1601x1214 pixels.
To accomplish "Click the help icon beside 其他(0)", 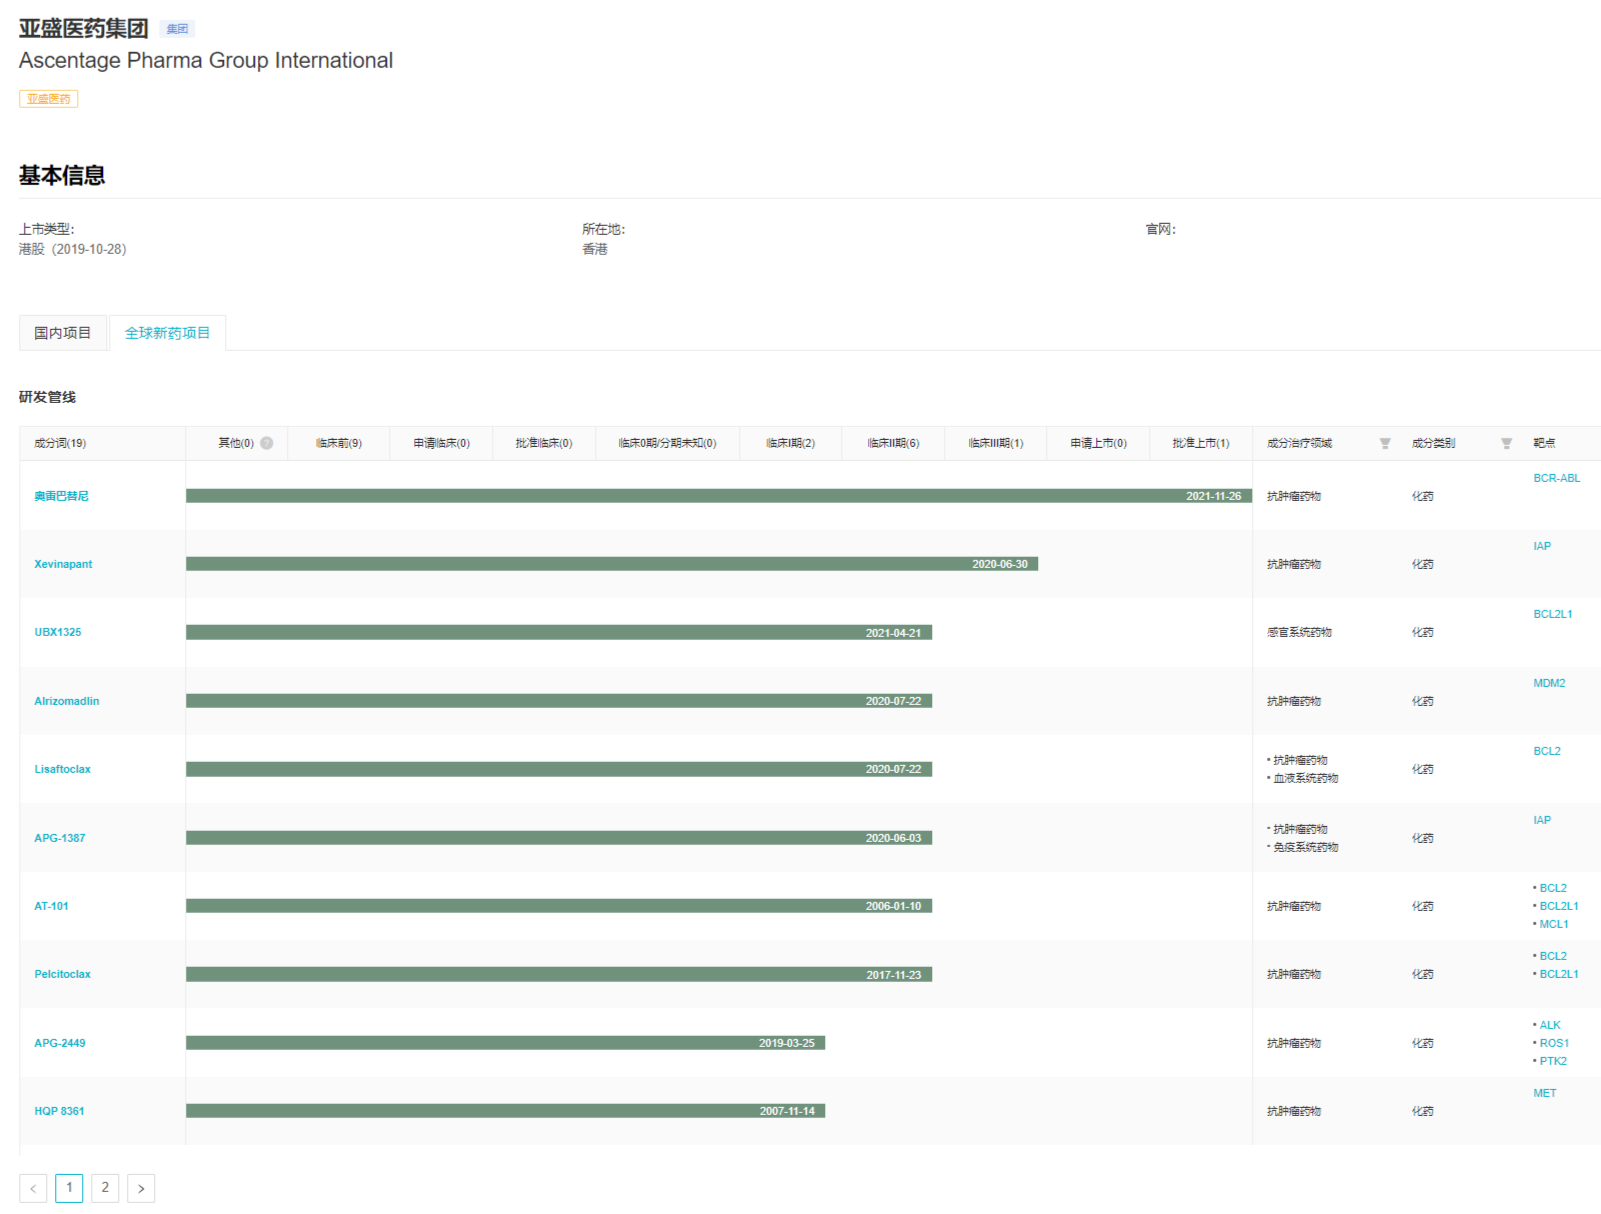I will click(x=267, y=443).
